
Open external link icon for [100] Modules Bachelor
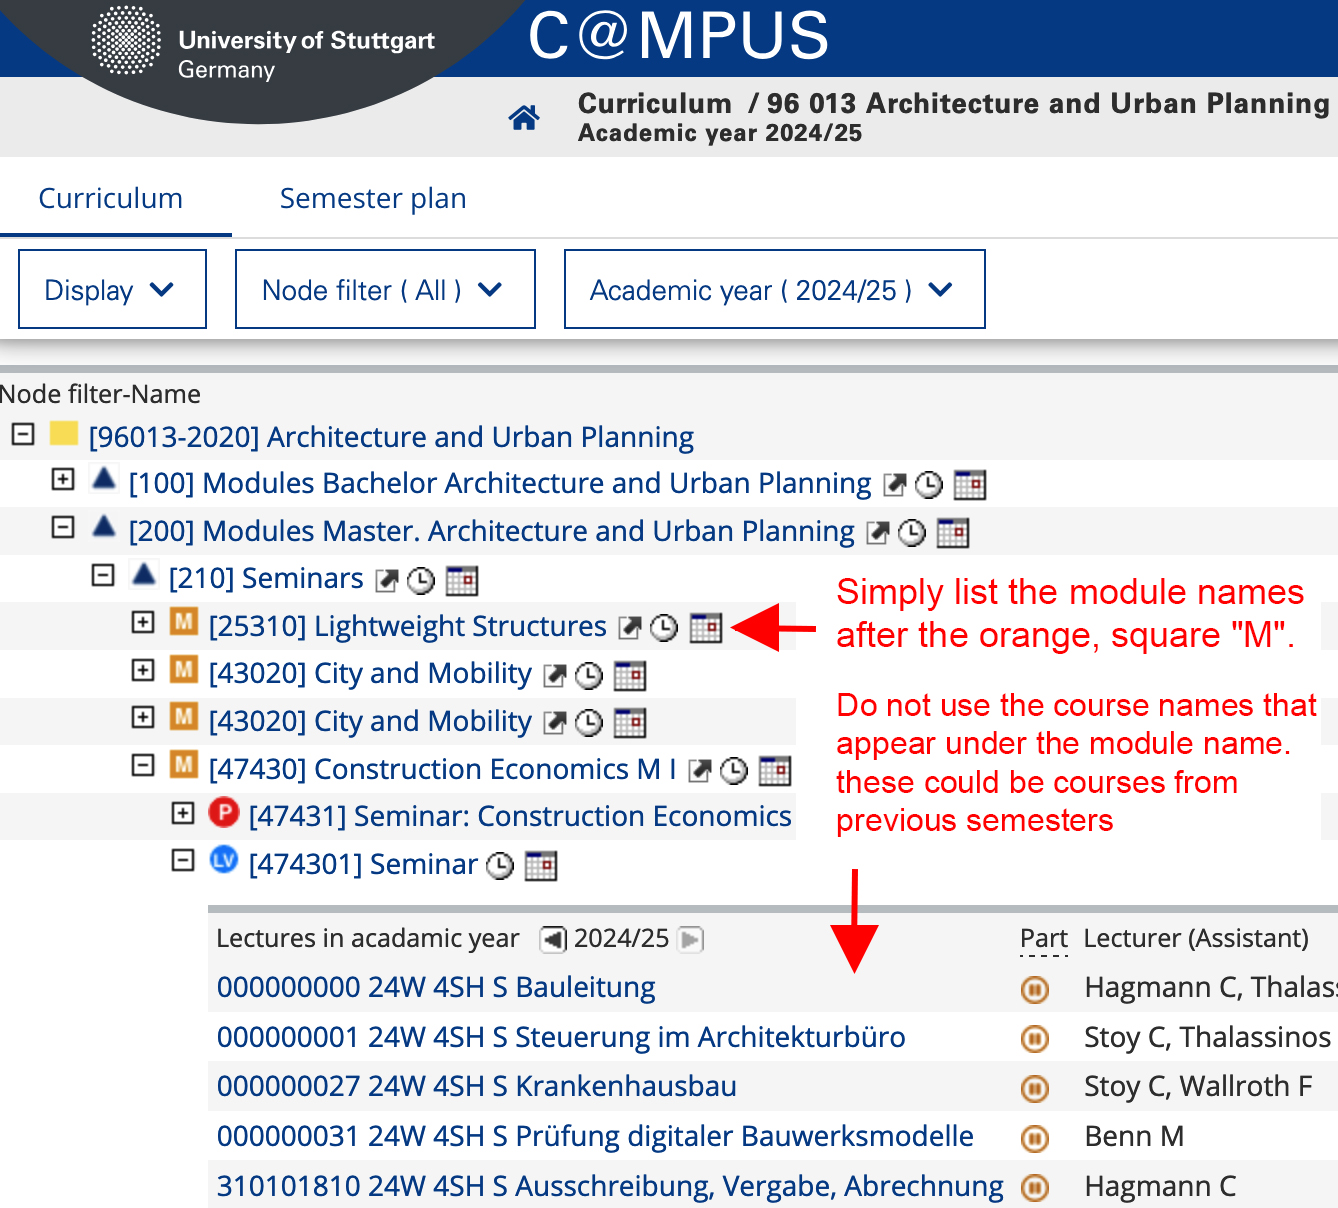pyautogui.click(x=895, y=485)
